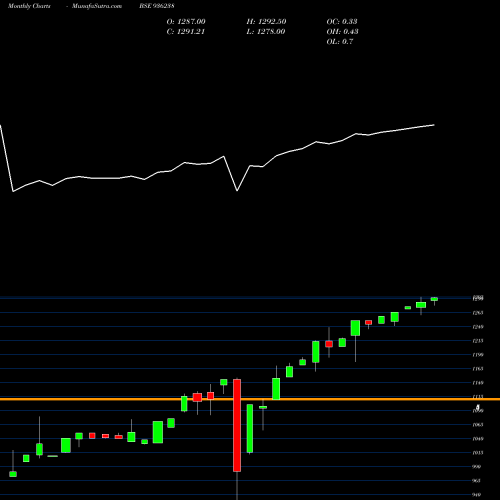This screenshot has width=500, height=500.
Task: Select the close value 'C: 1291.21'
Action: tap(186, 32)
